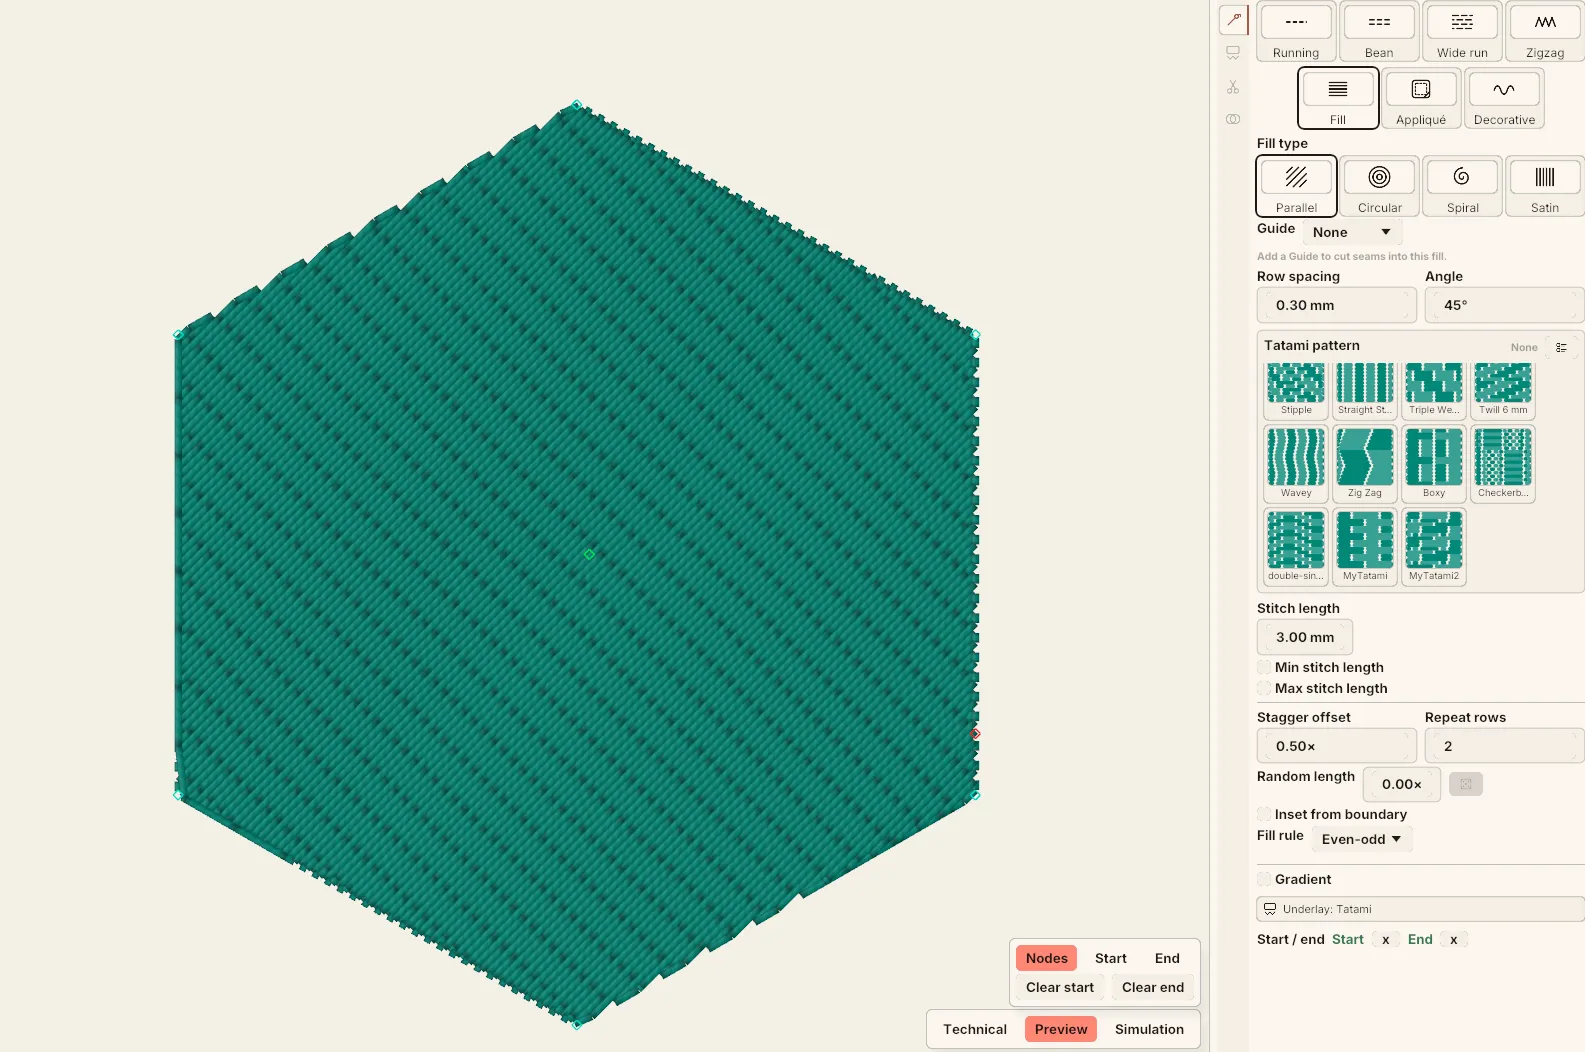Enable the Gradient checkbox
Image resolution: width=1585 pixels, height=1052 pixels.
1264,879
